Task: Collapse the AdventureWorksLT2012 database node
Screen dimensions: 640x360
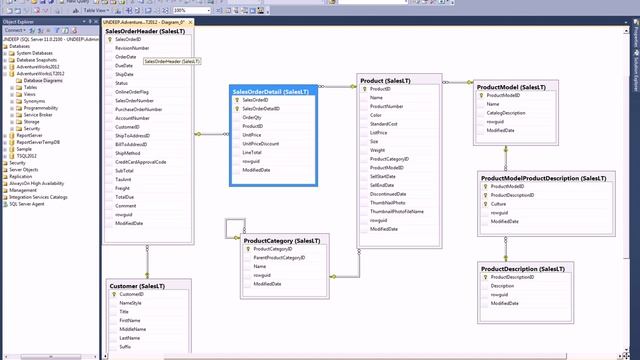Action: point(5,74)
